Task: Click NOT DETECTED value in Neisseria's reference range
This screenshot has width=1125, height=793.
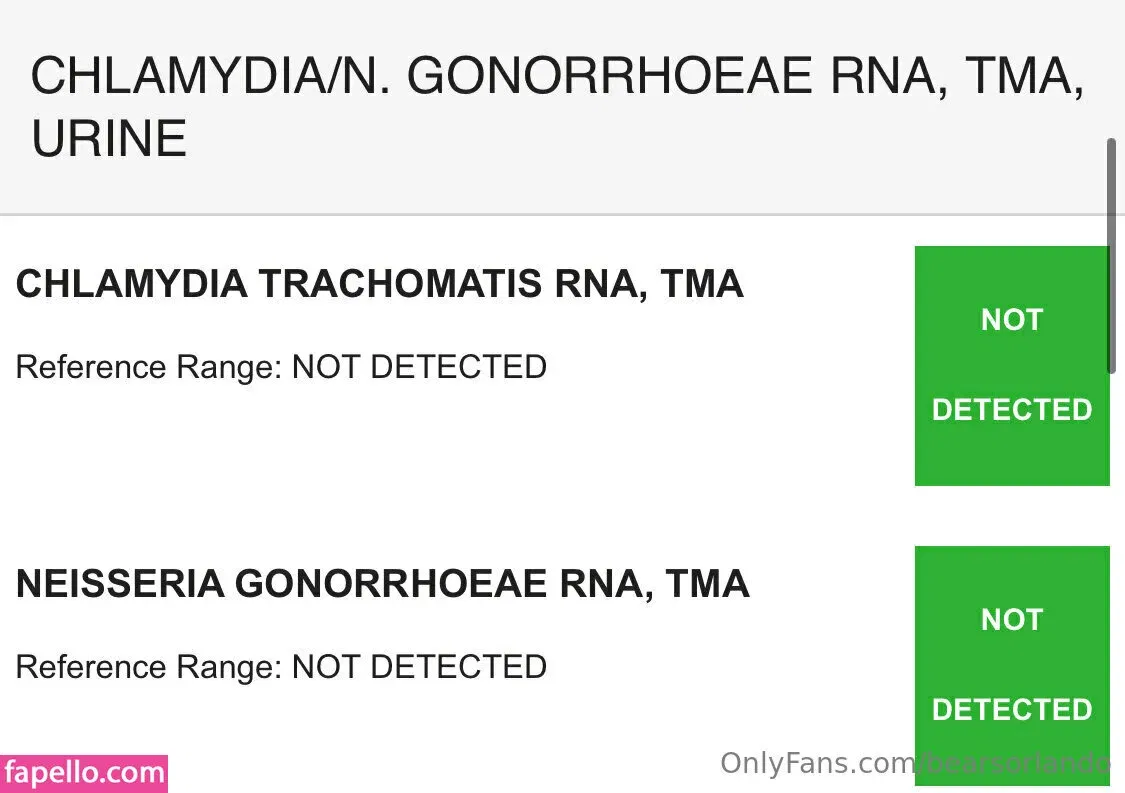Action: pos(419,667)
